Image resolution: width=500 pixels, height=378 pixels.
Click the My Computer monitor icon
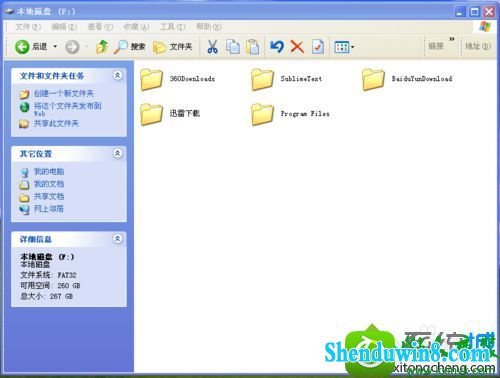tap(24, 172)
